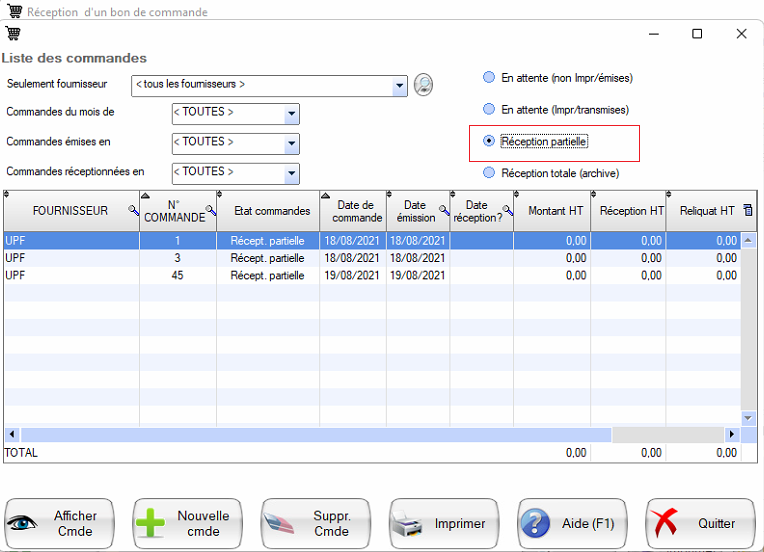The width and height of the screenshot is (764, 552).
Task: Click the Quitter button
Action: 700,523
